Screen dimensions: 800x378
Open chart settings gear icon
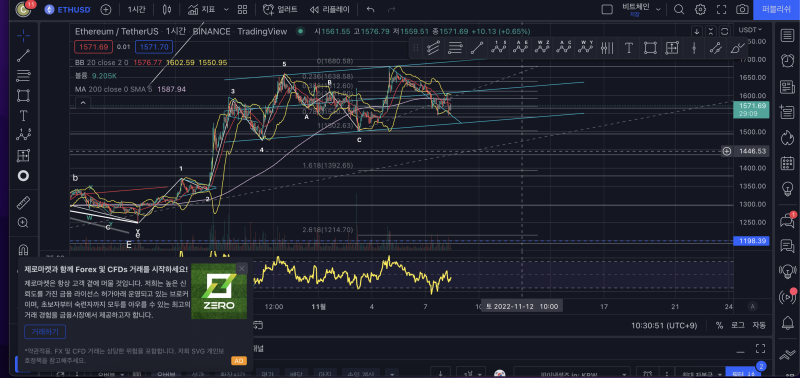tap(701, 9)
